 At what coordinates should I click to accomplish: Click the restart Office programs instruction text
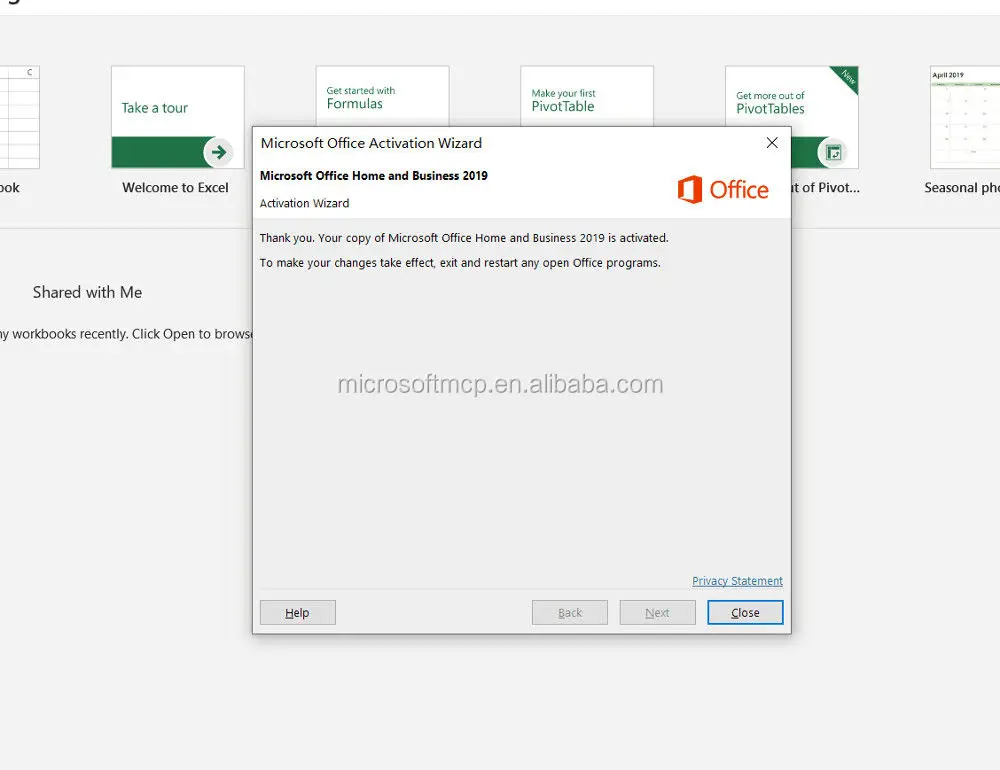(460, 263)
